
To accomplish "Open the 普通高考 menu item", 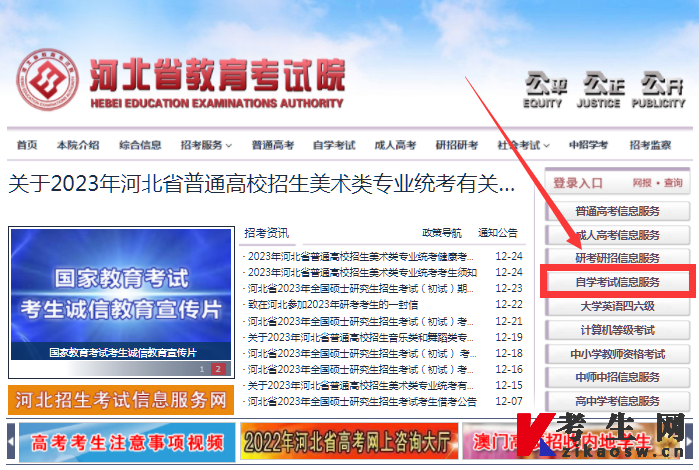I will pos(273,145).
